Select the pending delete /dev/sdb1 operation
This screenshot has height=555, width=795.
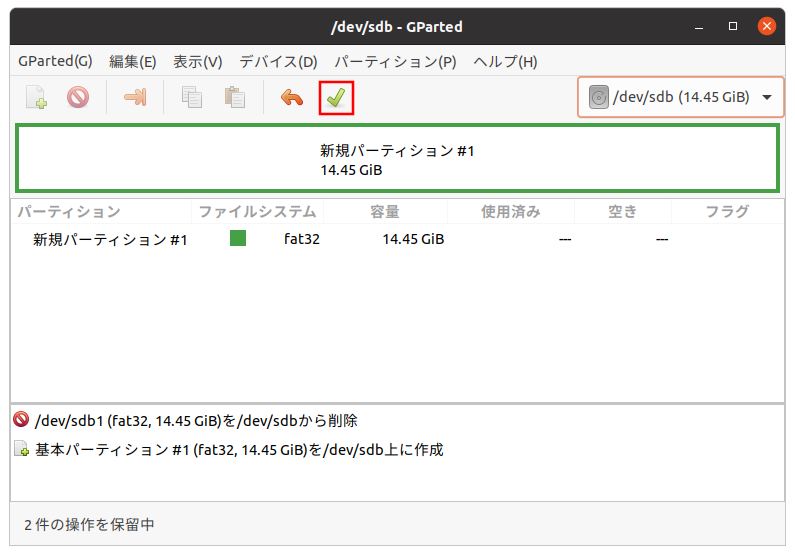coord(195,421)
